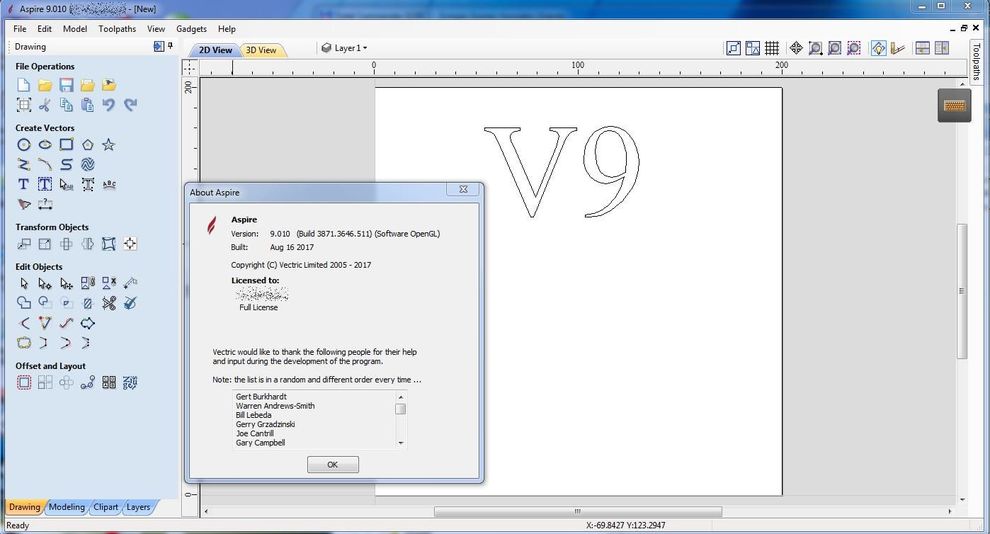
Task: Select the Draw Bezier Curve tool
Action: point(66,165)
